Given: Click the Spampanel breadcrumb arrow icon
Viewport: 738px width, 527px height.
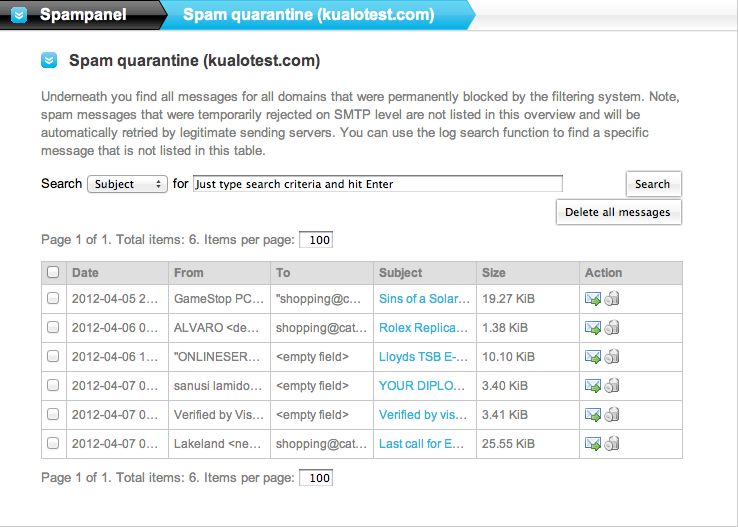Looking at the screenshot, I should [19, 15].
